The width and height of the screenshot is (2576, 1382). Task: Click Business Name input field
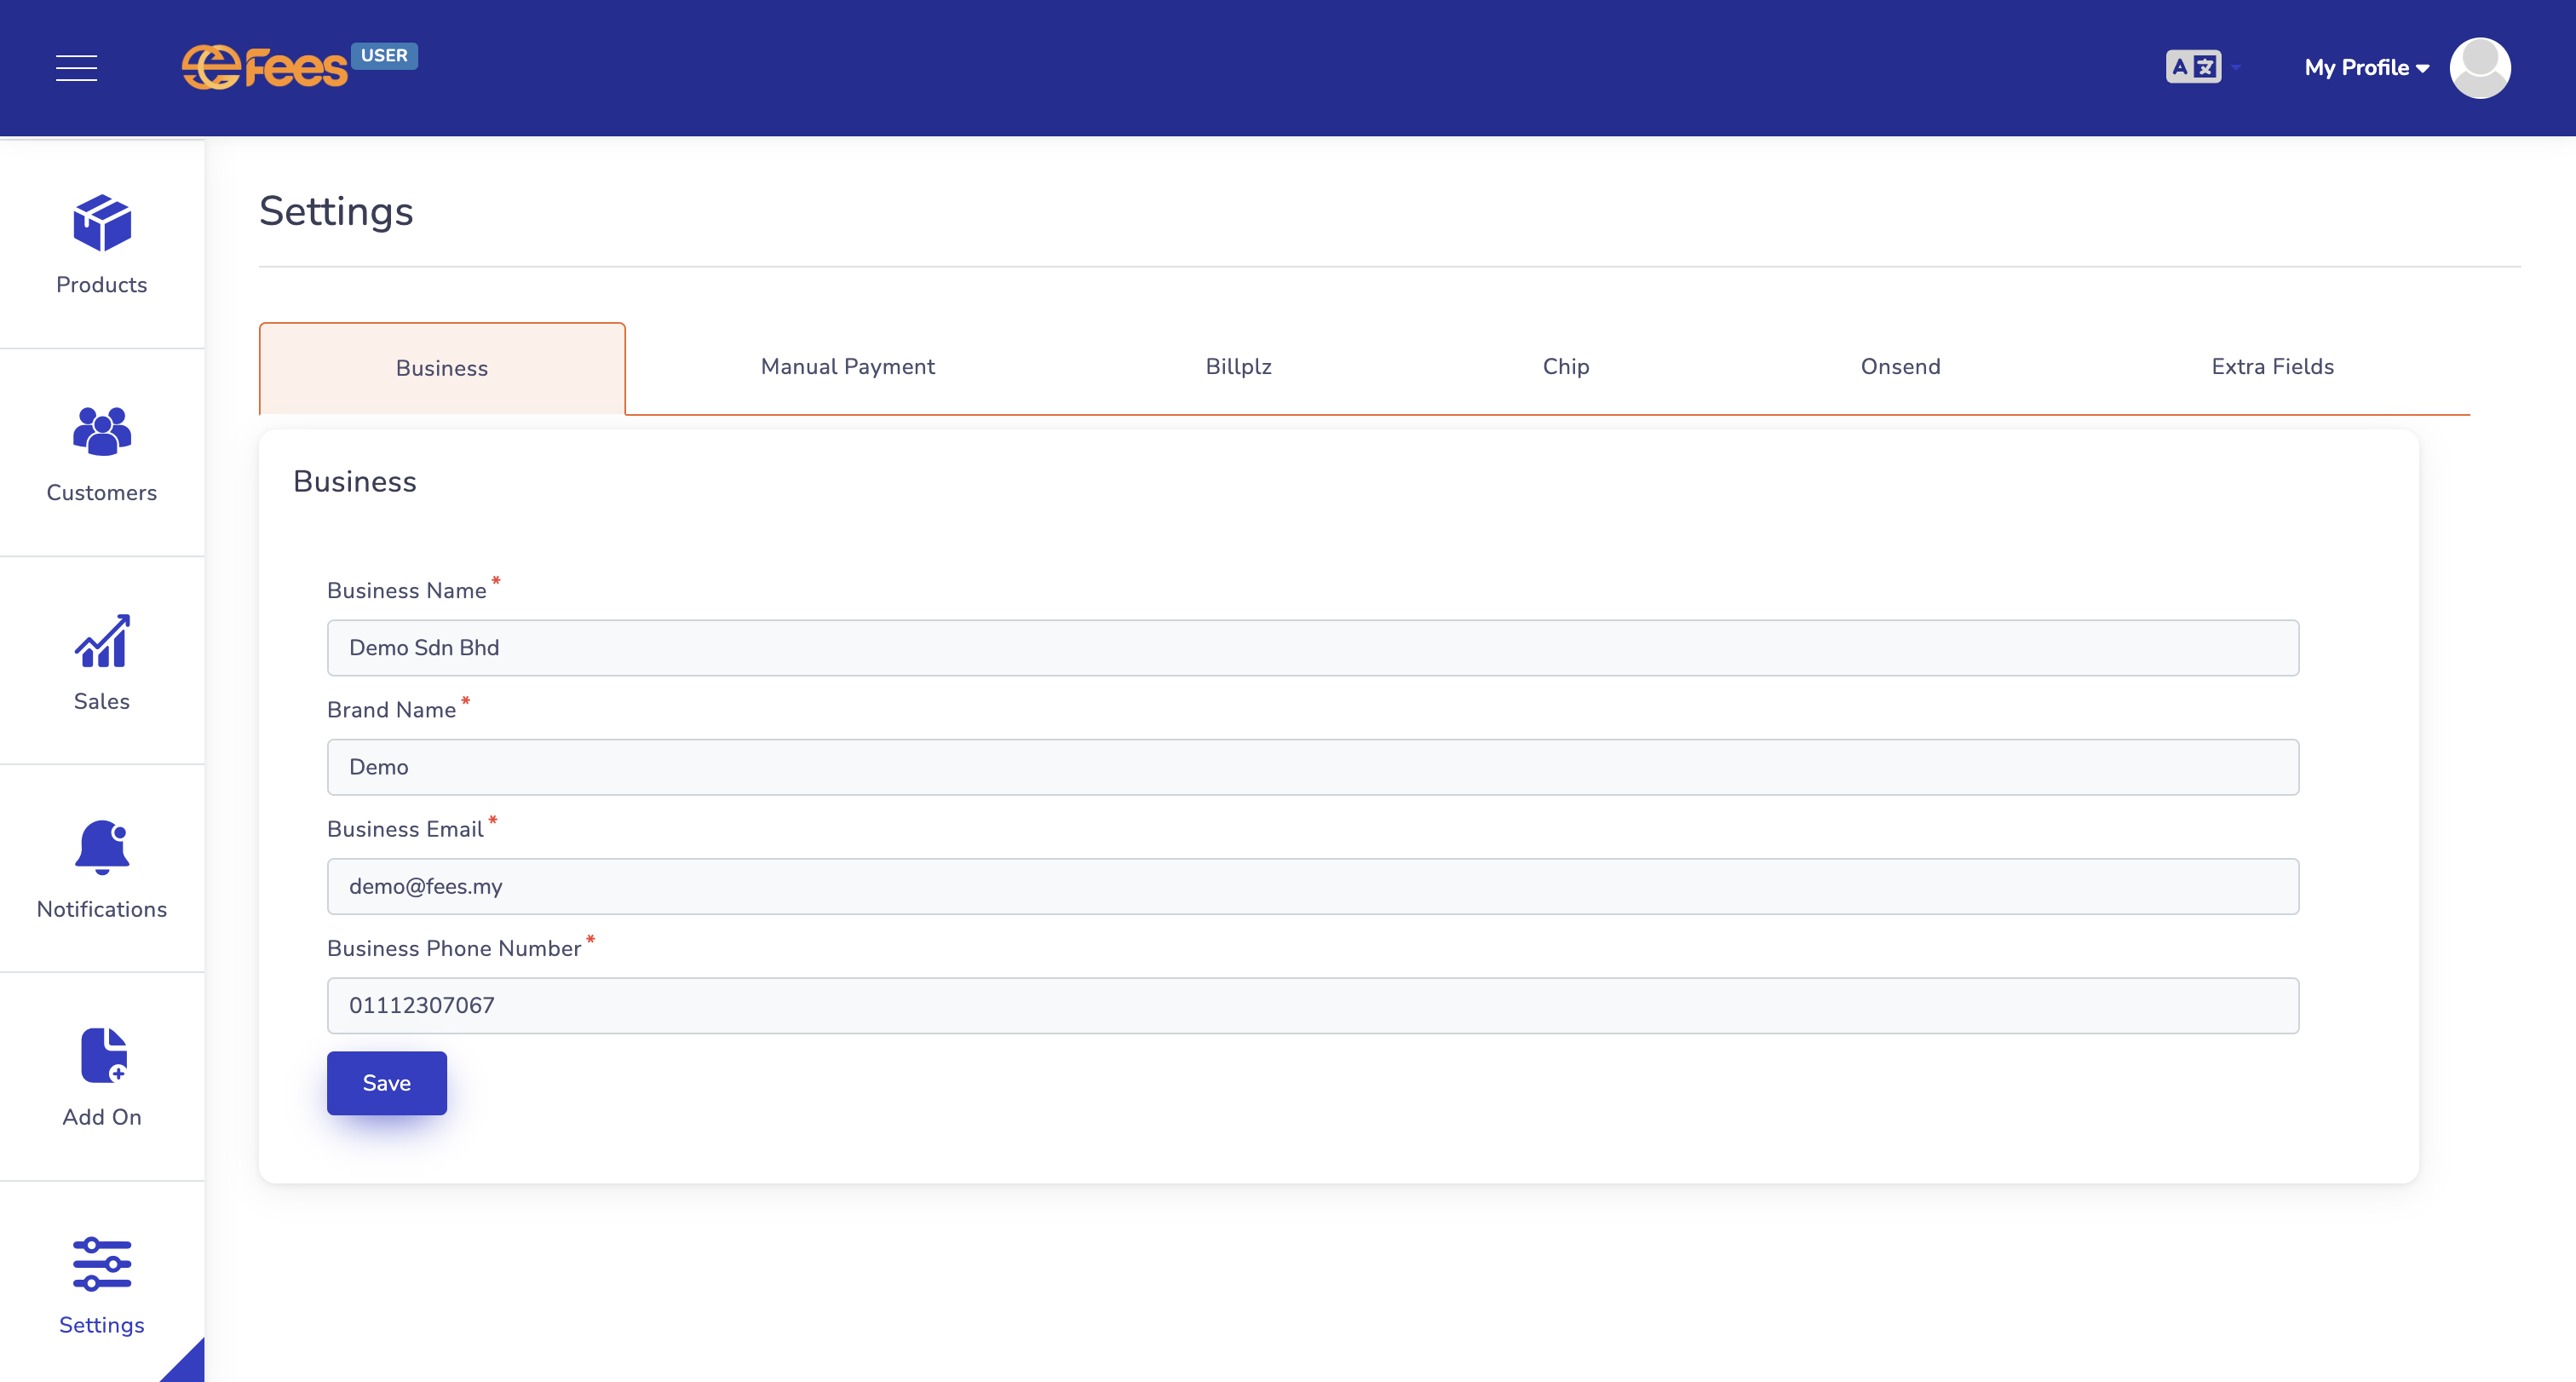(1312, 646)
